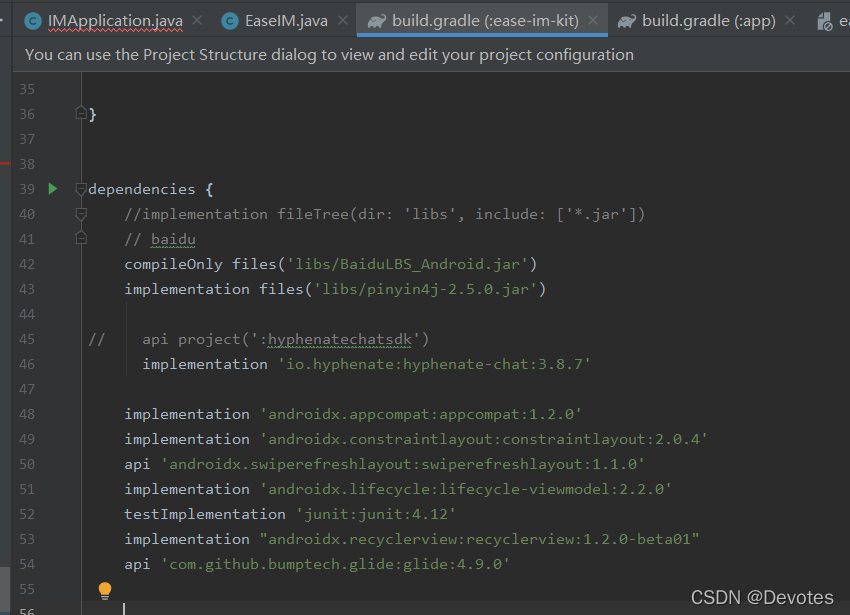The width and height of the screenshot is (850, 615).
Task: Close the IMApplication.java tab
Action: click(x=197, y=21)
